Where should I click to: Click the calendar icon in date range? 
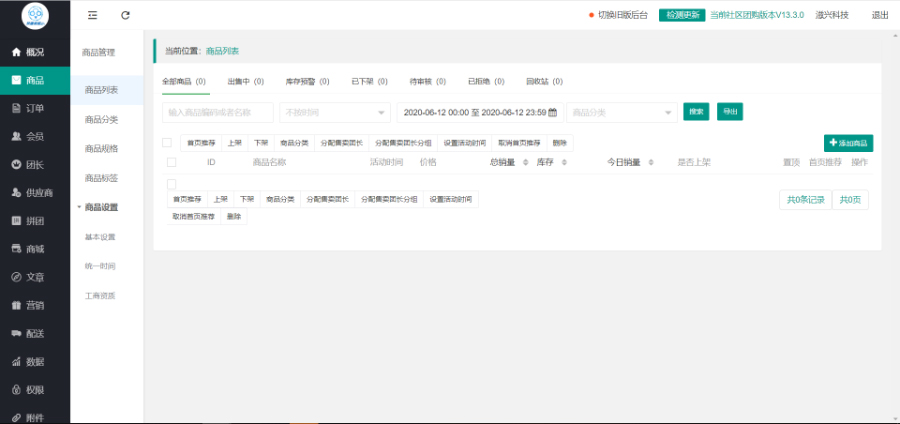[x=552, y=112]
